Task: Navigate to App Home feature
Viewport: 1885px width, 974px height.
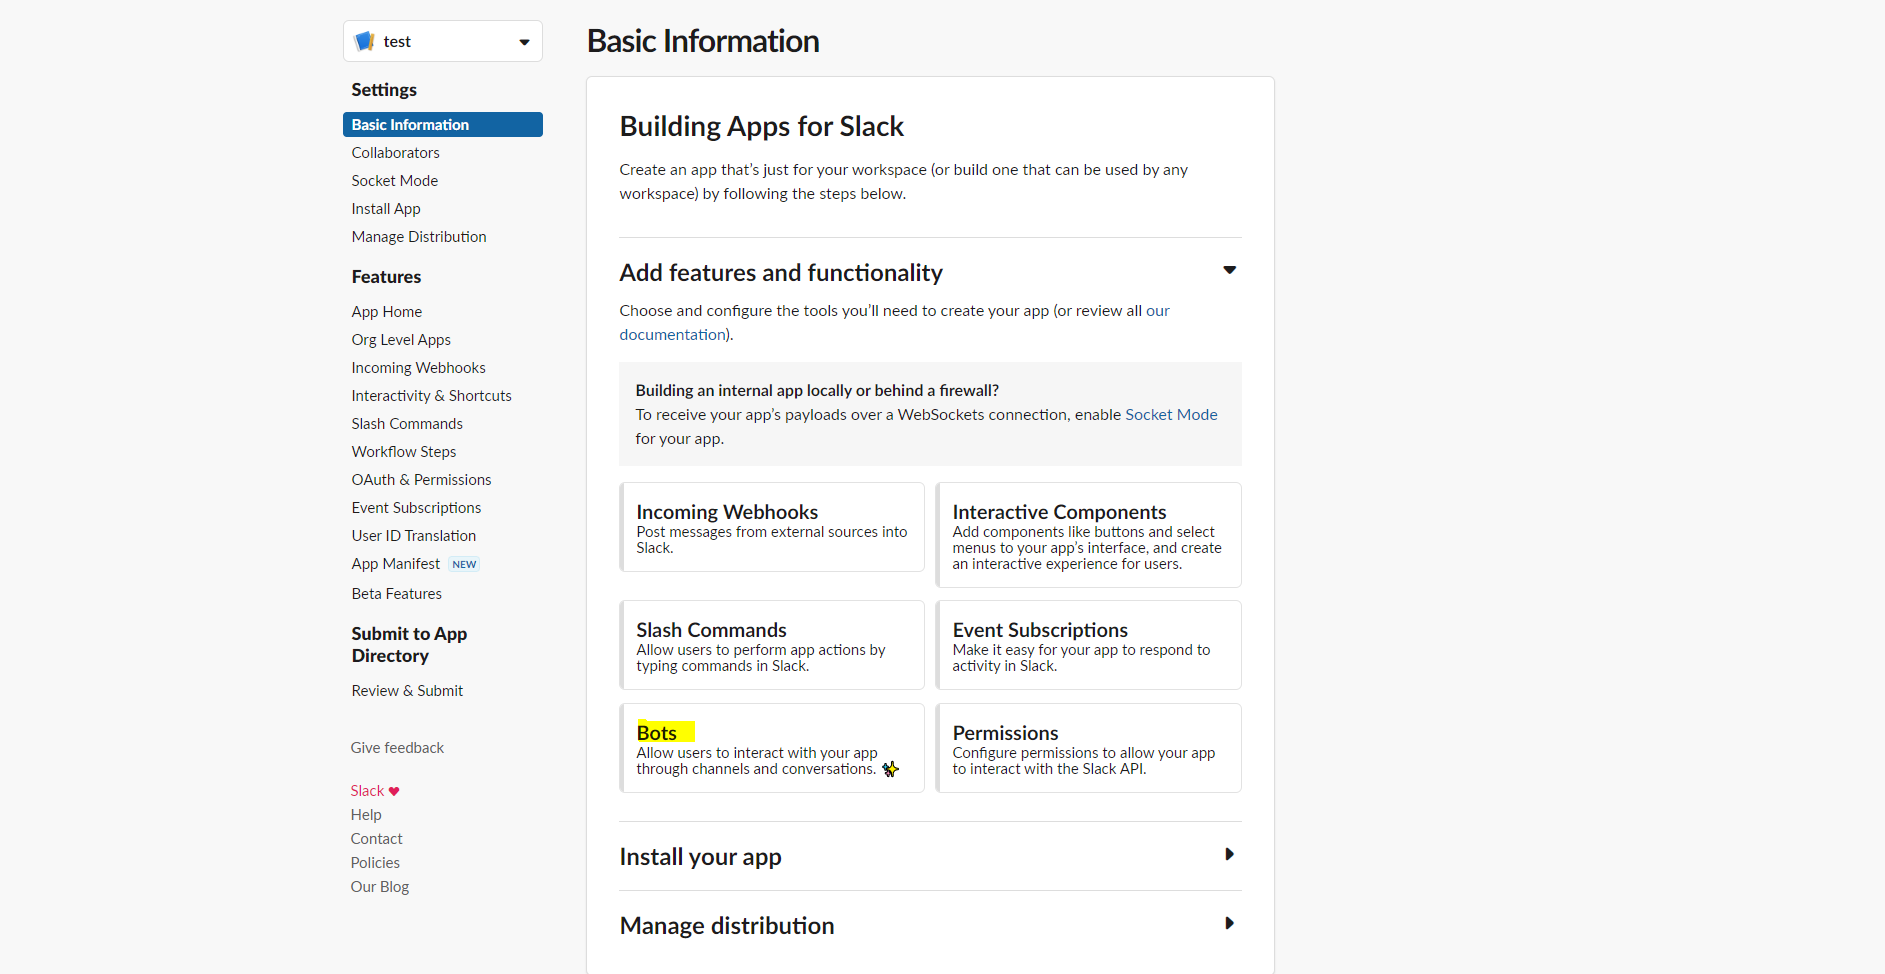Action: (x=387, y=311)
